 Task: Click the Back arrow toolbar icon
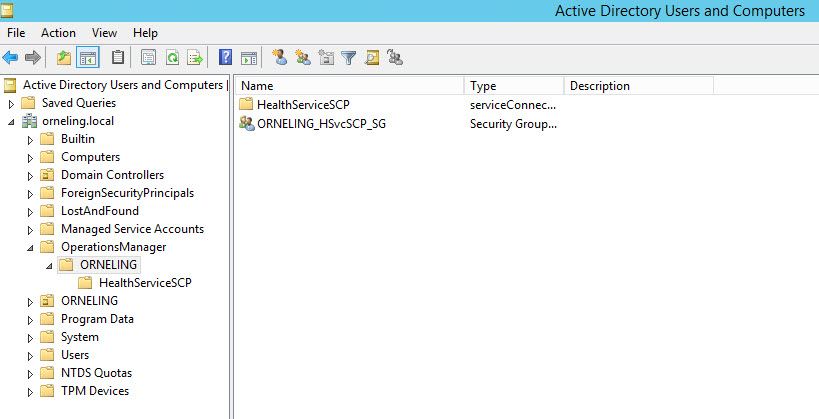click(11, 58)
